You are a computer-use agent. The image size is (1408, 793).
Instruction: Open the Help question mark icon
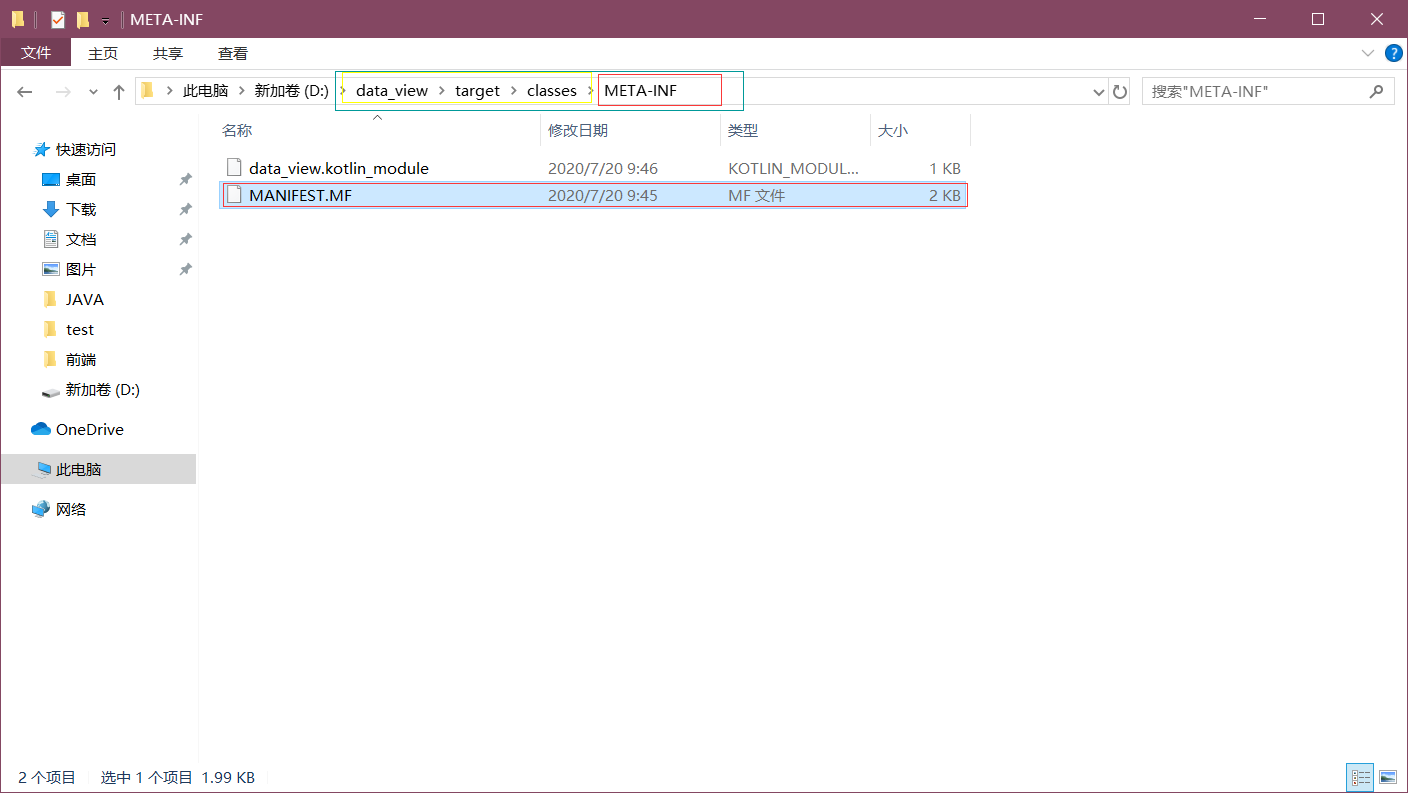click(x=1393, y=53)
